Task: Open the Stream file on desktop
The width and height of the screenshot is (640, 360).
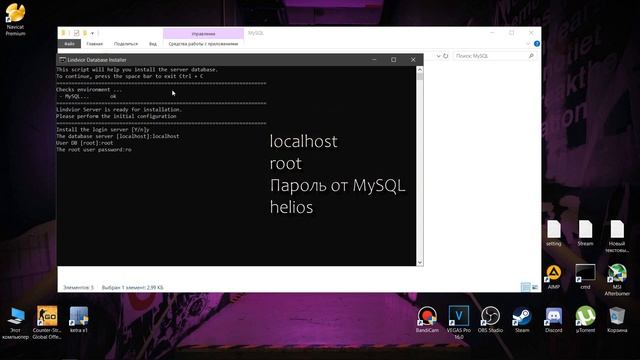Action: pos(585,233)
